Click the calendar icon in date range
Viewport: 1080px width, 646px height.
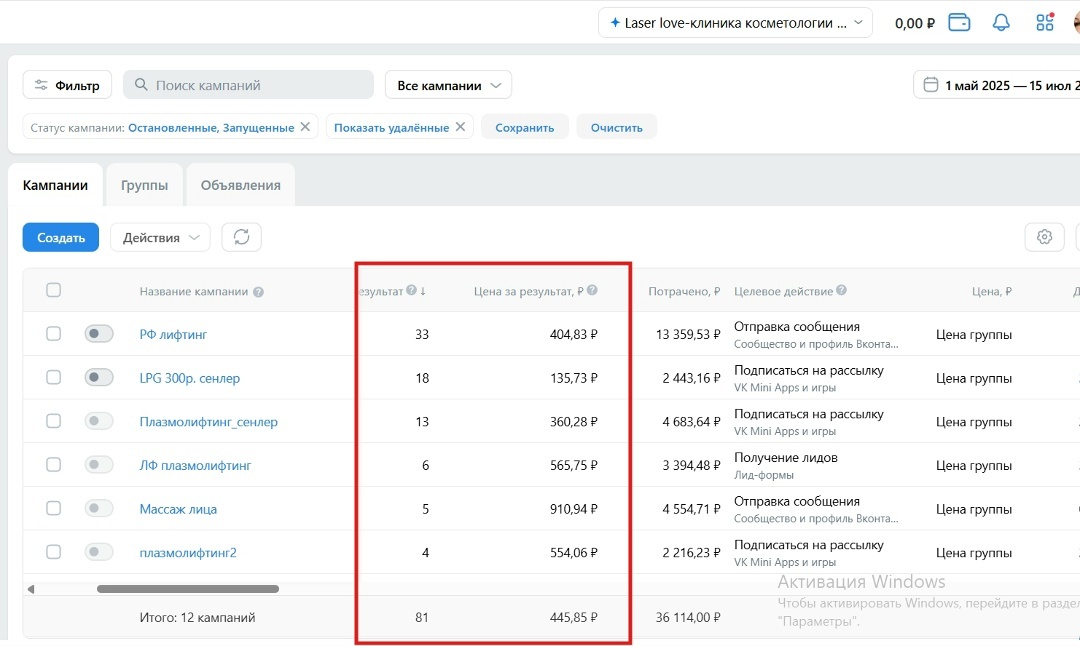931,85
